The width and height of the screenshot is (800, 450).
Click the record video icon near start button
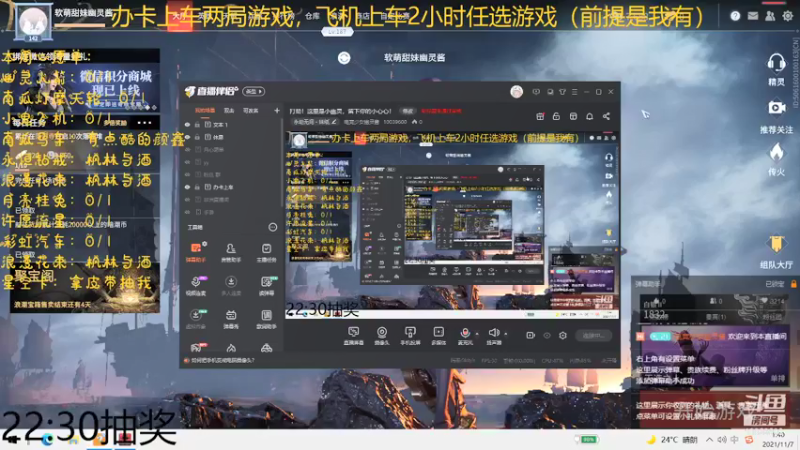point(531,335)
